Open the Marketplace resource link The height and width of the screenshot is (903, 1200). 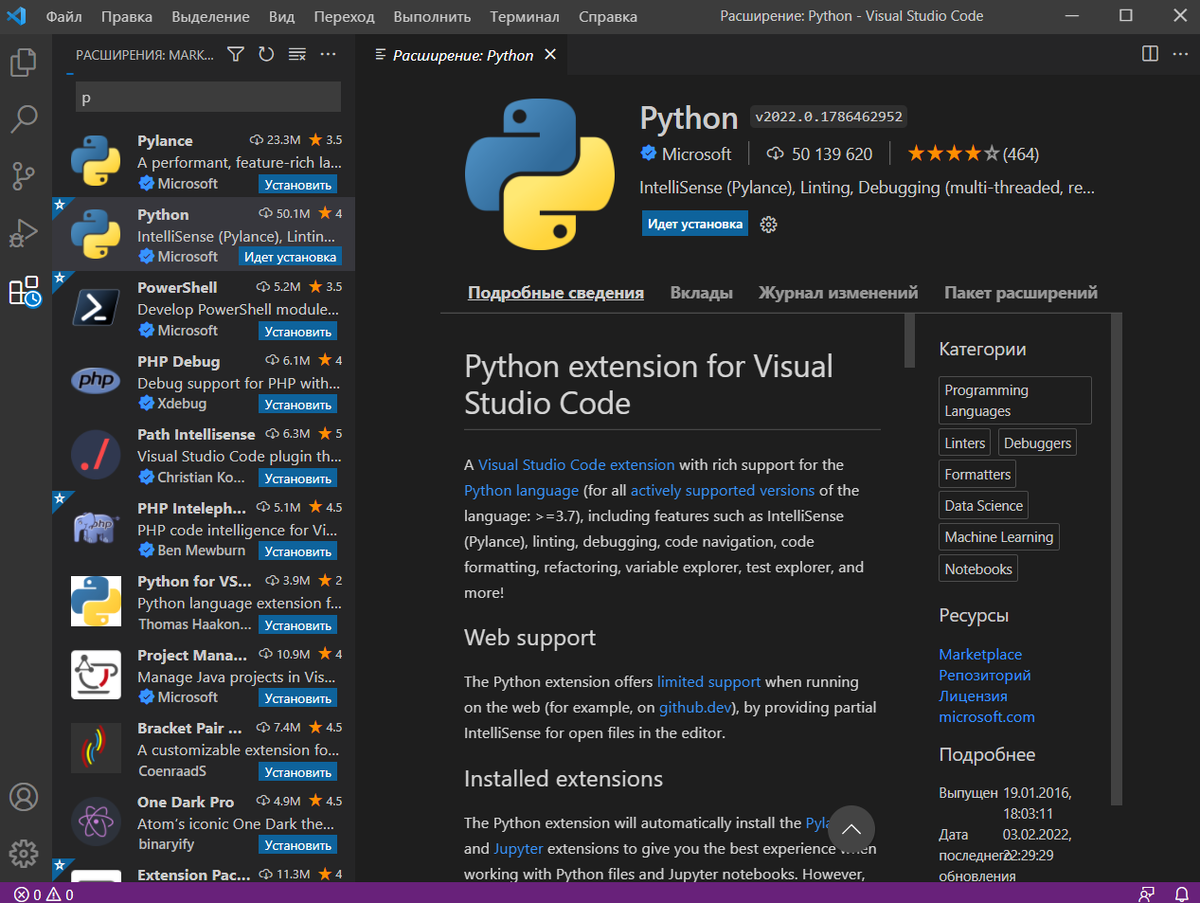coord(980,654)
